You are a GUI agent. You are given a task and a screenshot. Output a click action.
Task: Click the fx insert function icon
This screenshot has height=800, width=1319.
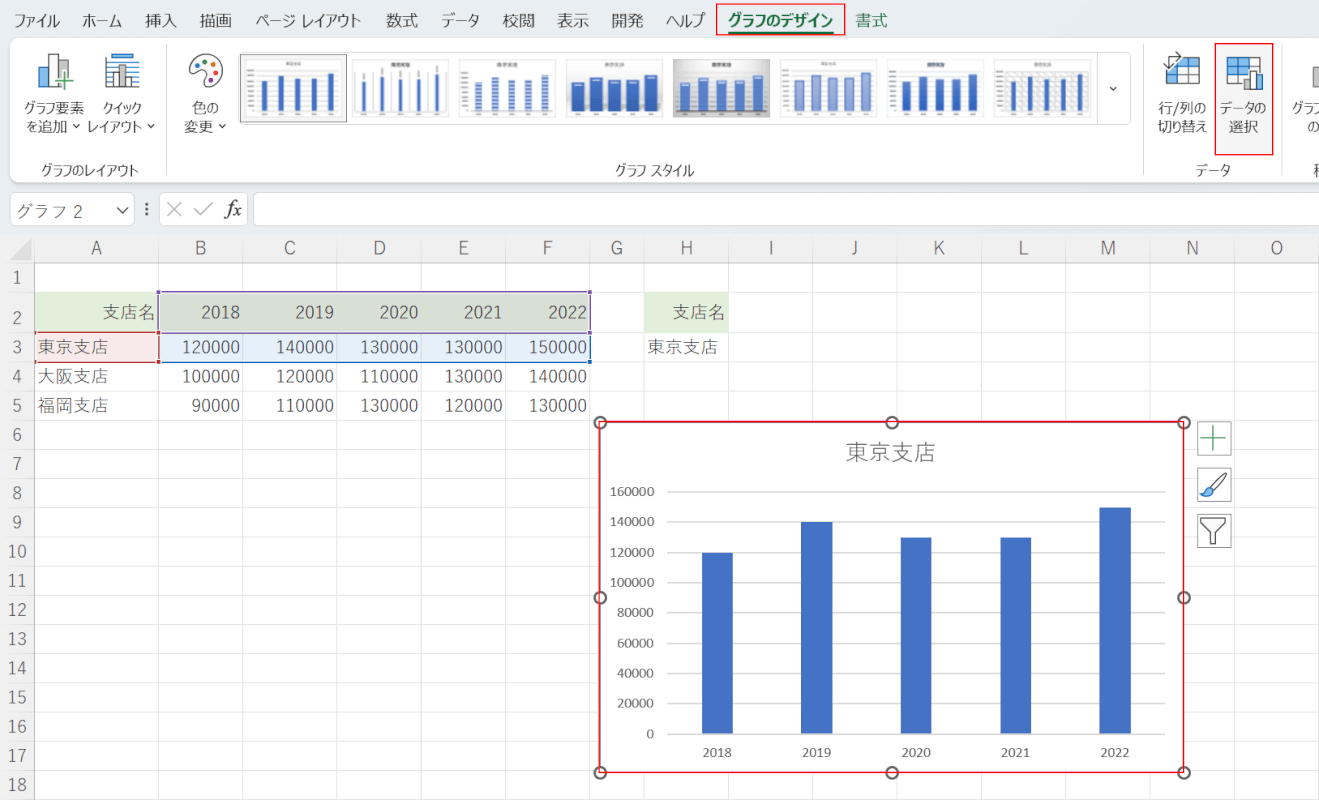coord(233,209)
